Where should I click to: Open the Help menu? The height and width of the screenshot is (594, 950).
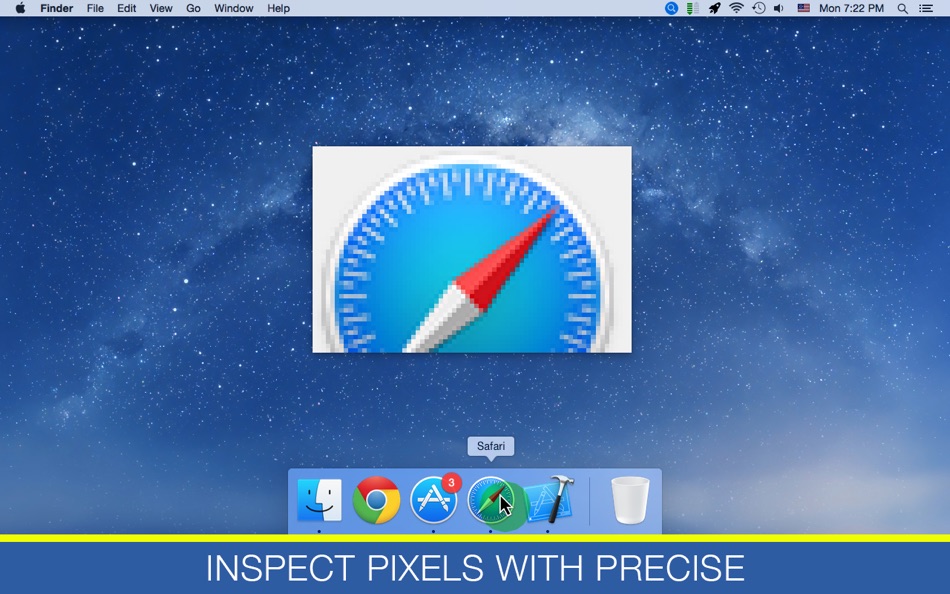pyautogui.click(x=278, y=8)
